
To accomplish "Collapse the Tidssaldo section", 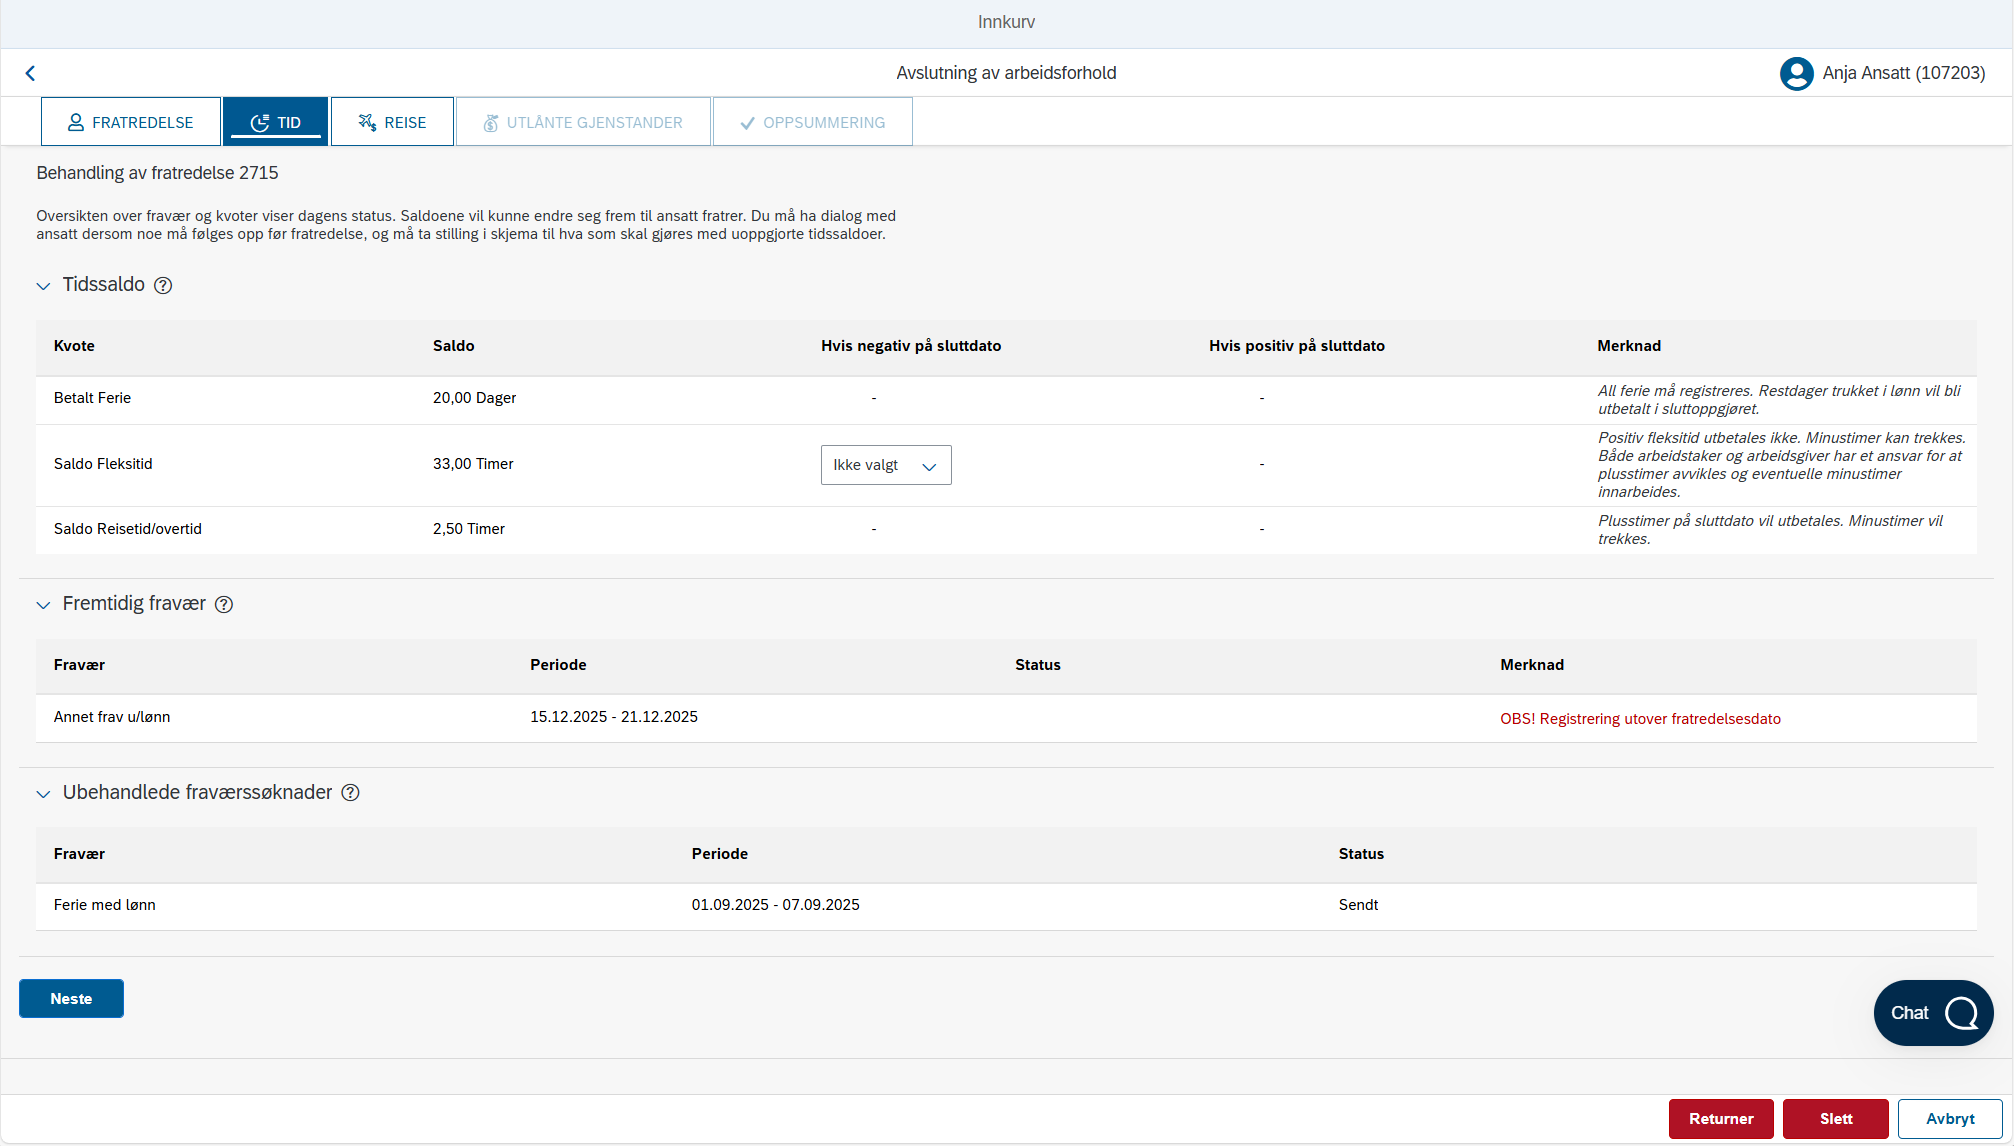I will point(43,286).
